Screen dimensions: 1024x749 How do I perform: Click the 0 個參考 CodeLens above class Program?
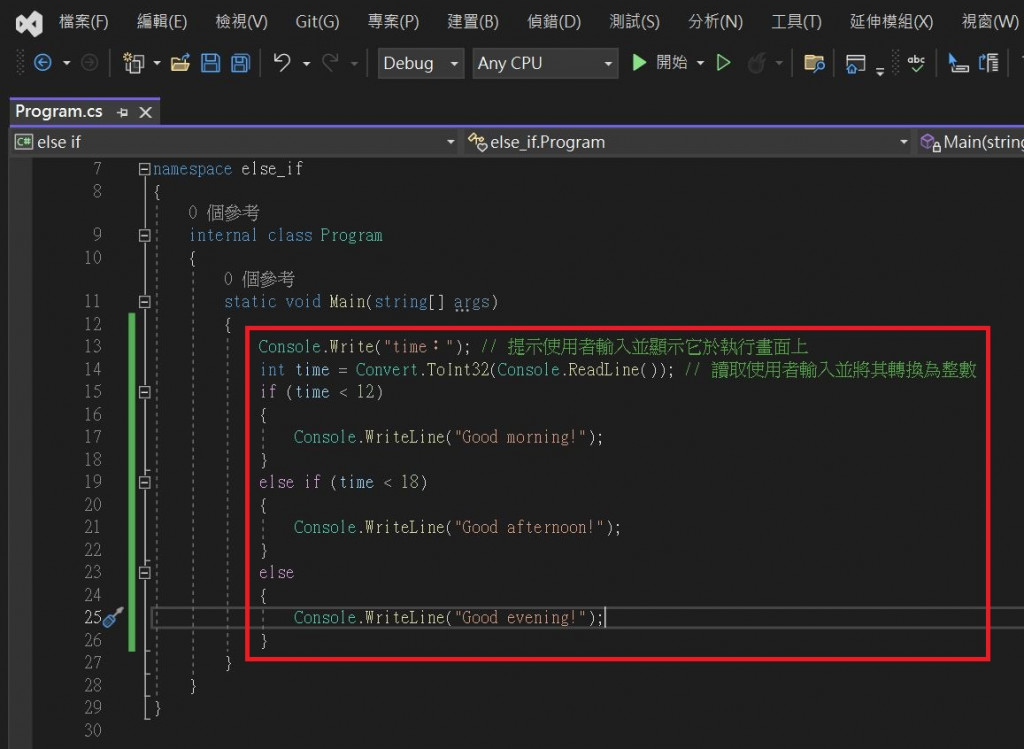pos(223,213)
